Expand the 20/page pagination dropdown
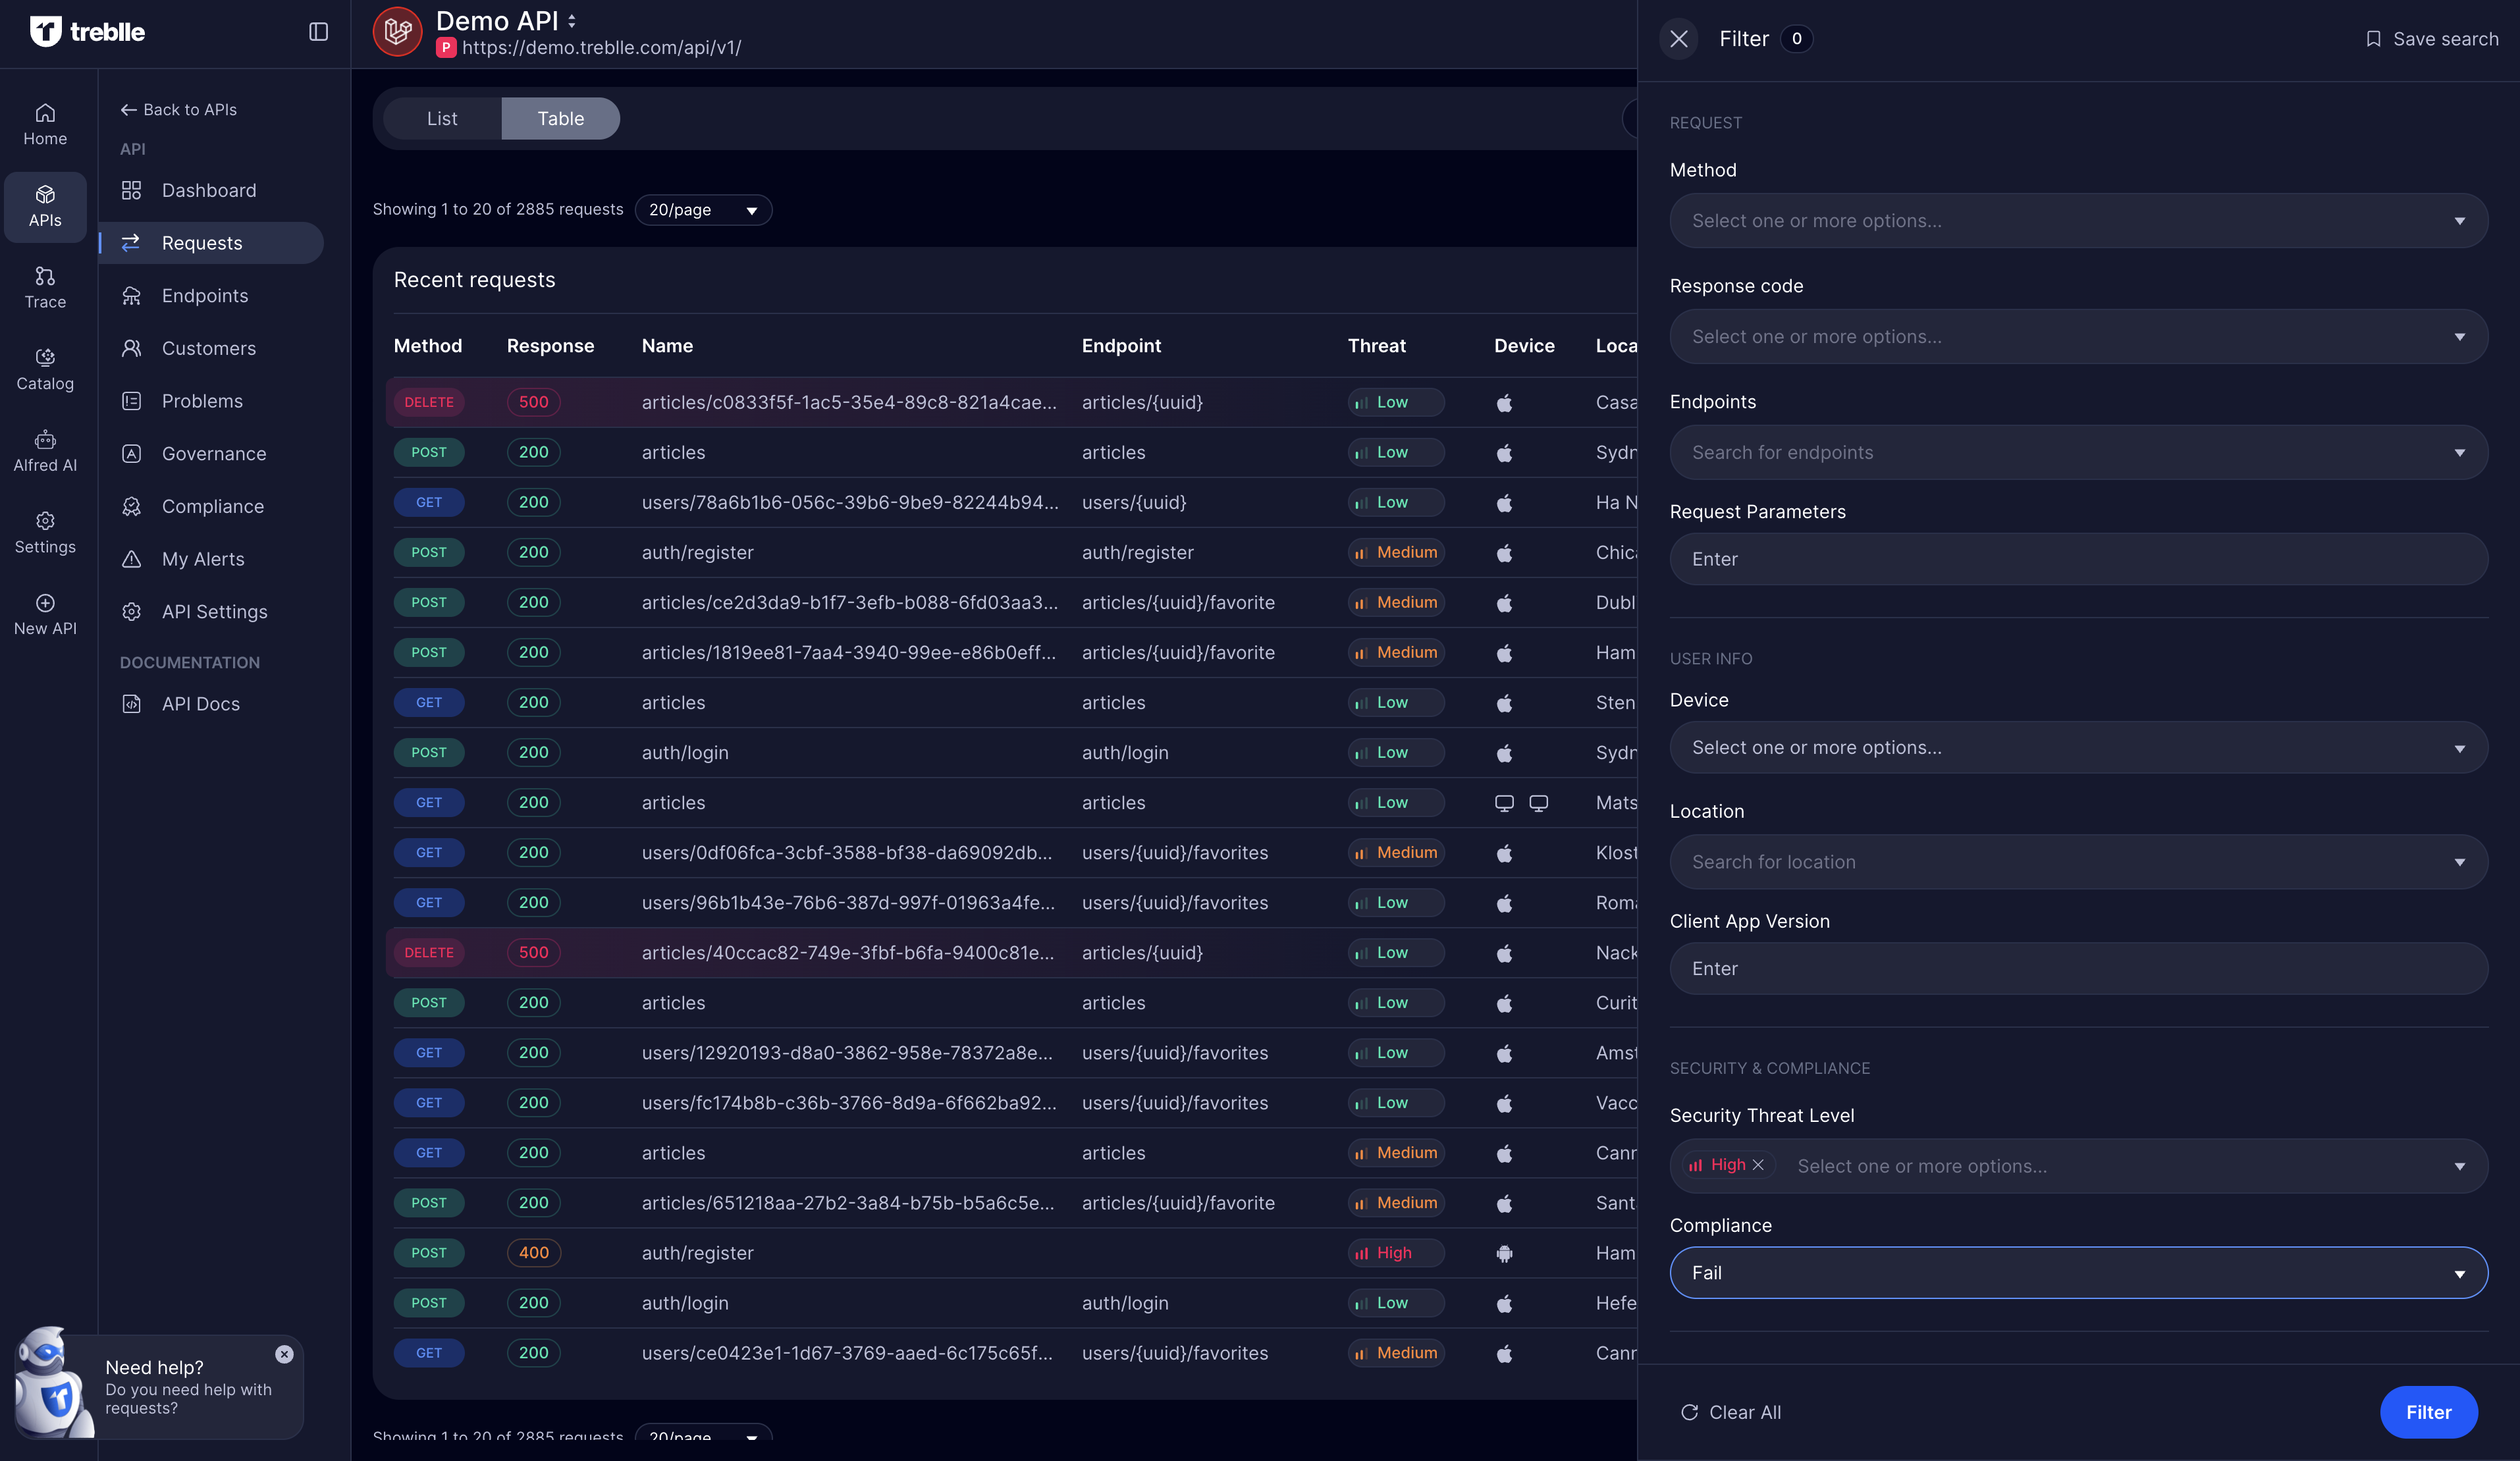2520x1461 pixels. coord(703,210)
